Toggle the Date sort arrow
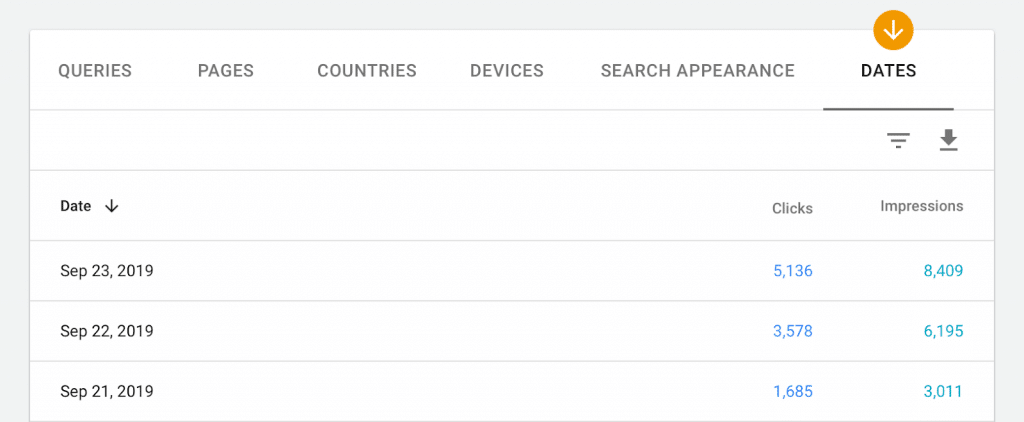This screenshot has height=422, width=1024. click(111, 206)
